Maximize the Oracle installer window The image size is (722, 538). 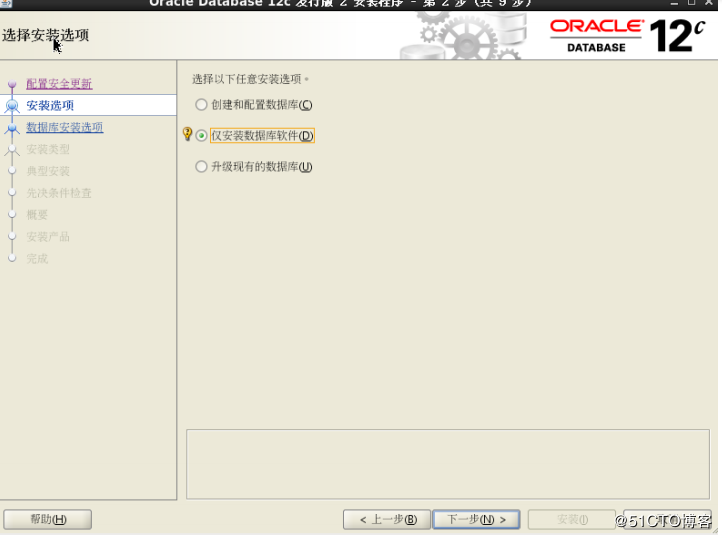(x=691, y=3)
